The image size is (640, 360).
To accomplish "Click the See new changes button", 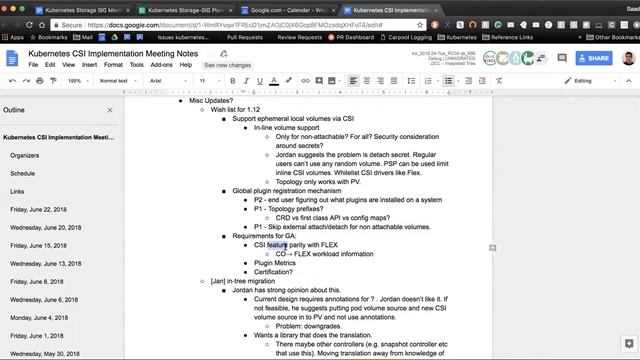I will (x=227, y=65).
